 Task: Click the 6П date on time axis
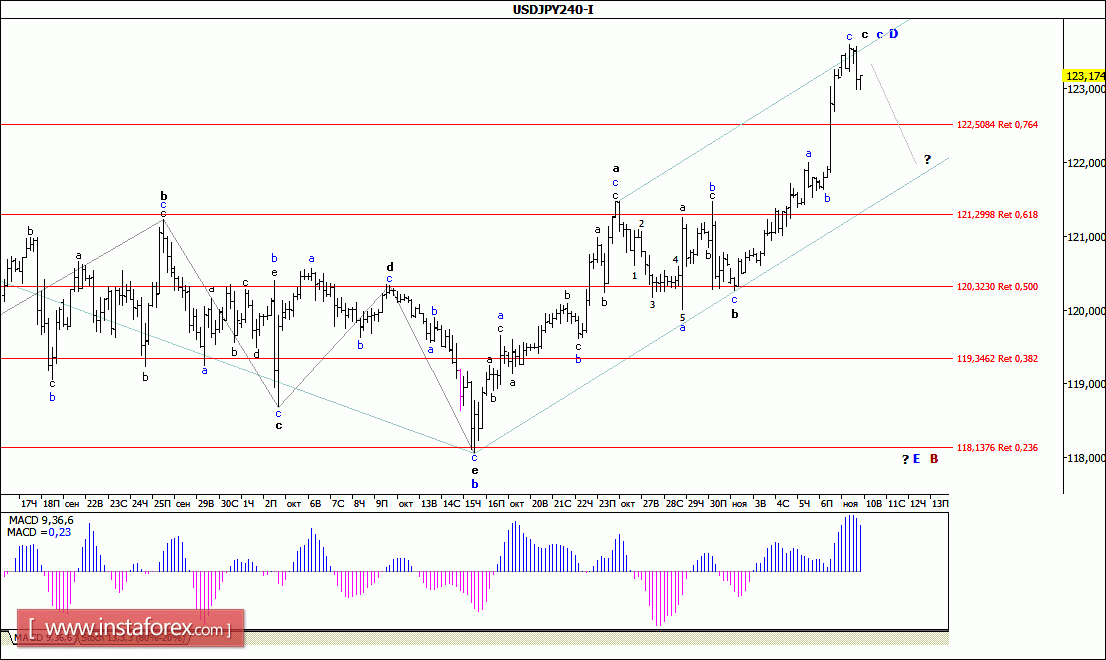click(827, 503)
